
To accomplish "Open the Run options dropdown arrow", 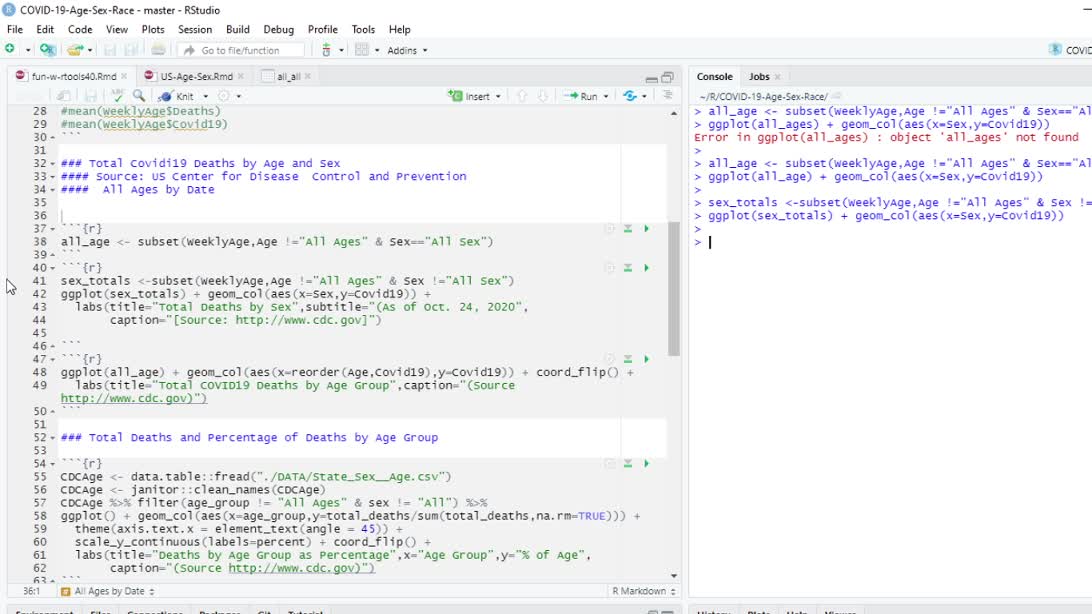I will click(606, 97).
